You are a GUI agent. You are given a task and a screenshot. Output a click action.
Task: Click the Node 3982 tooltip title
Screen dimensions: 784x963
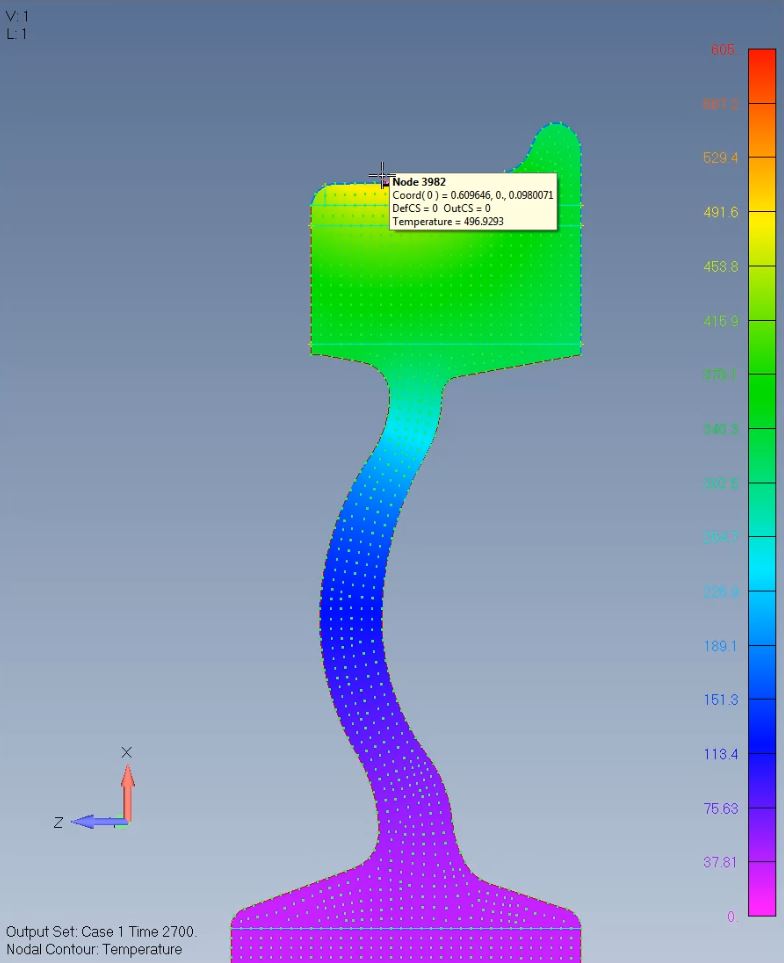(x=419, y=182)
